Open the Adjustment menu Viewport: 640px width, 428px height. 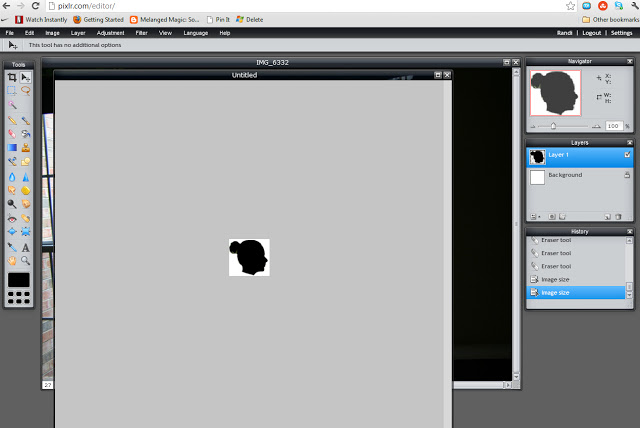tap(110, 33)
